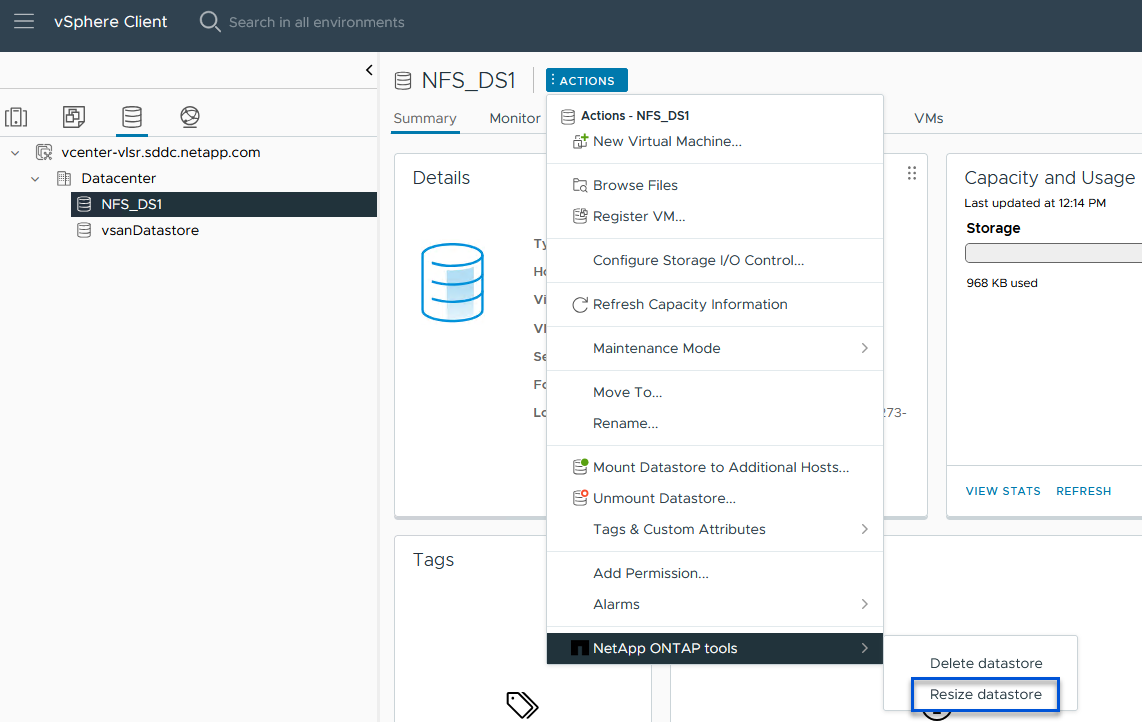Open the hamburger navigation menu
This screenshot has height=722, width=1142.
[x=23, y=22]
